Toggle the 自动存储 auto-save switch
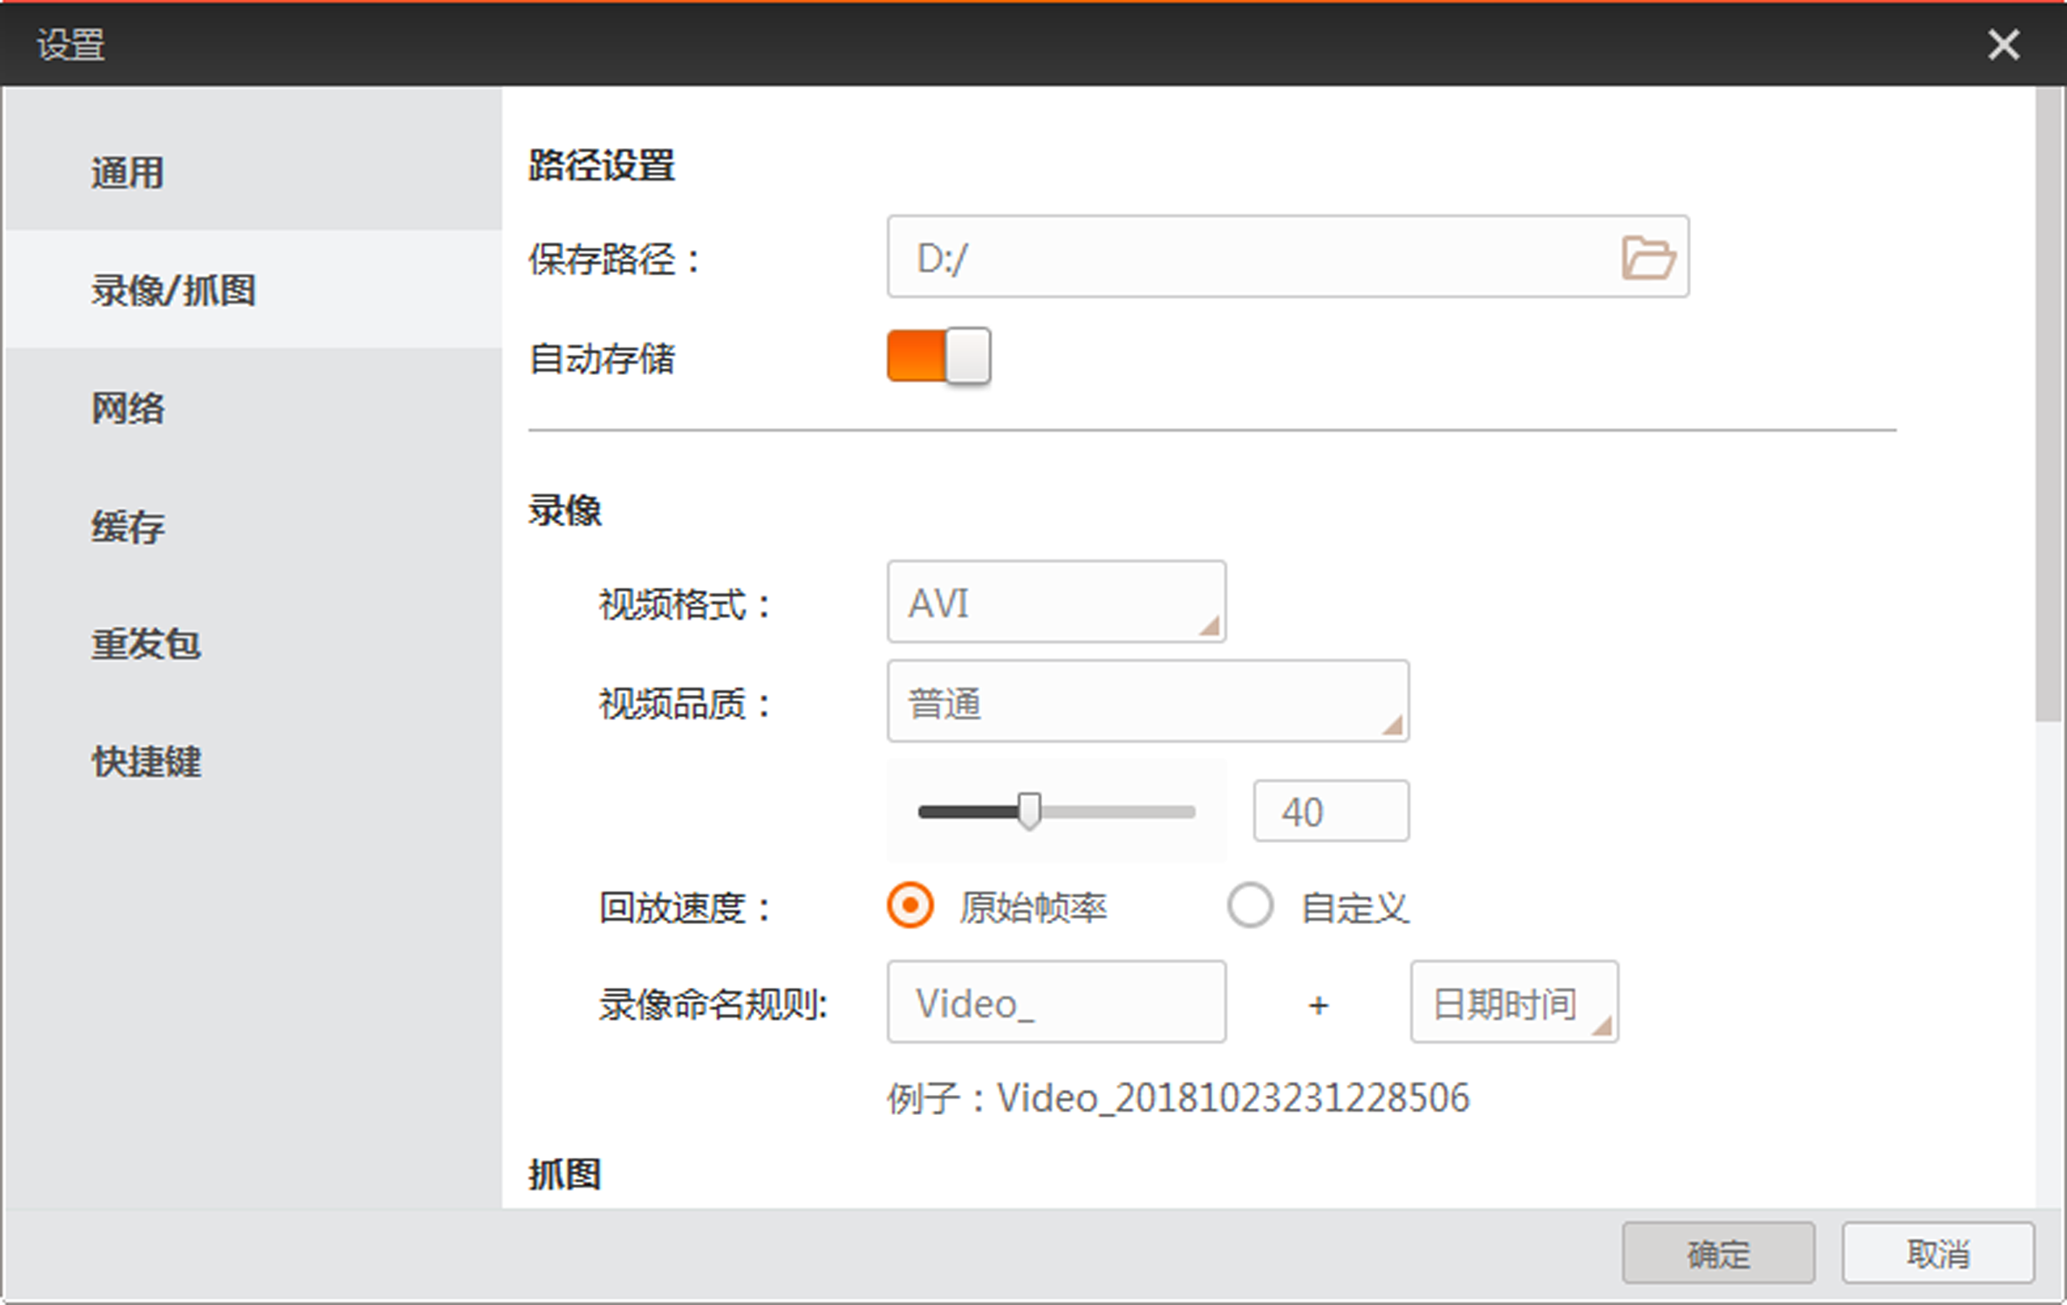This screenshot has height=1305, width=2067. click(938, 356)
